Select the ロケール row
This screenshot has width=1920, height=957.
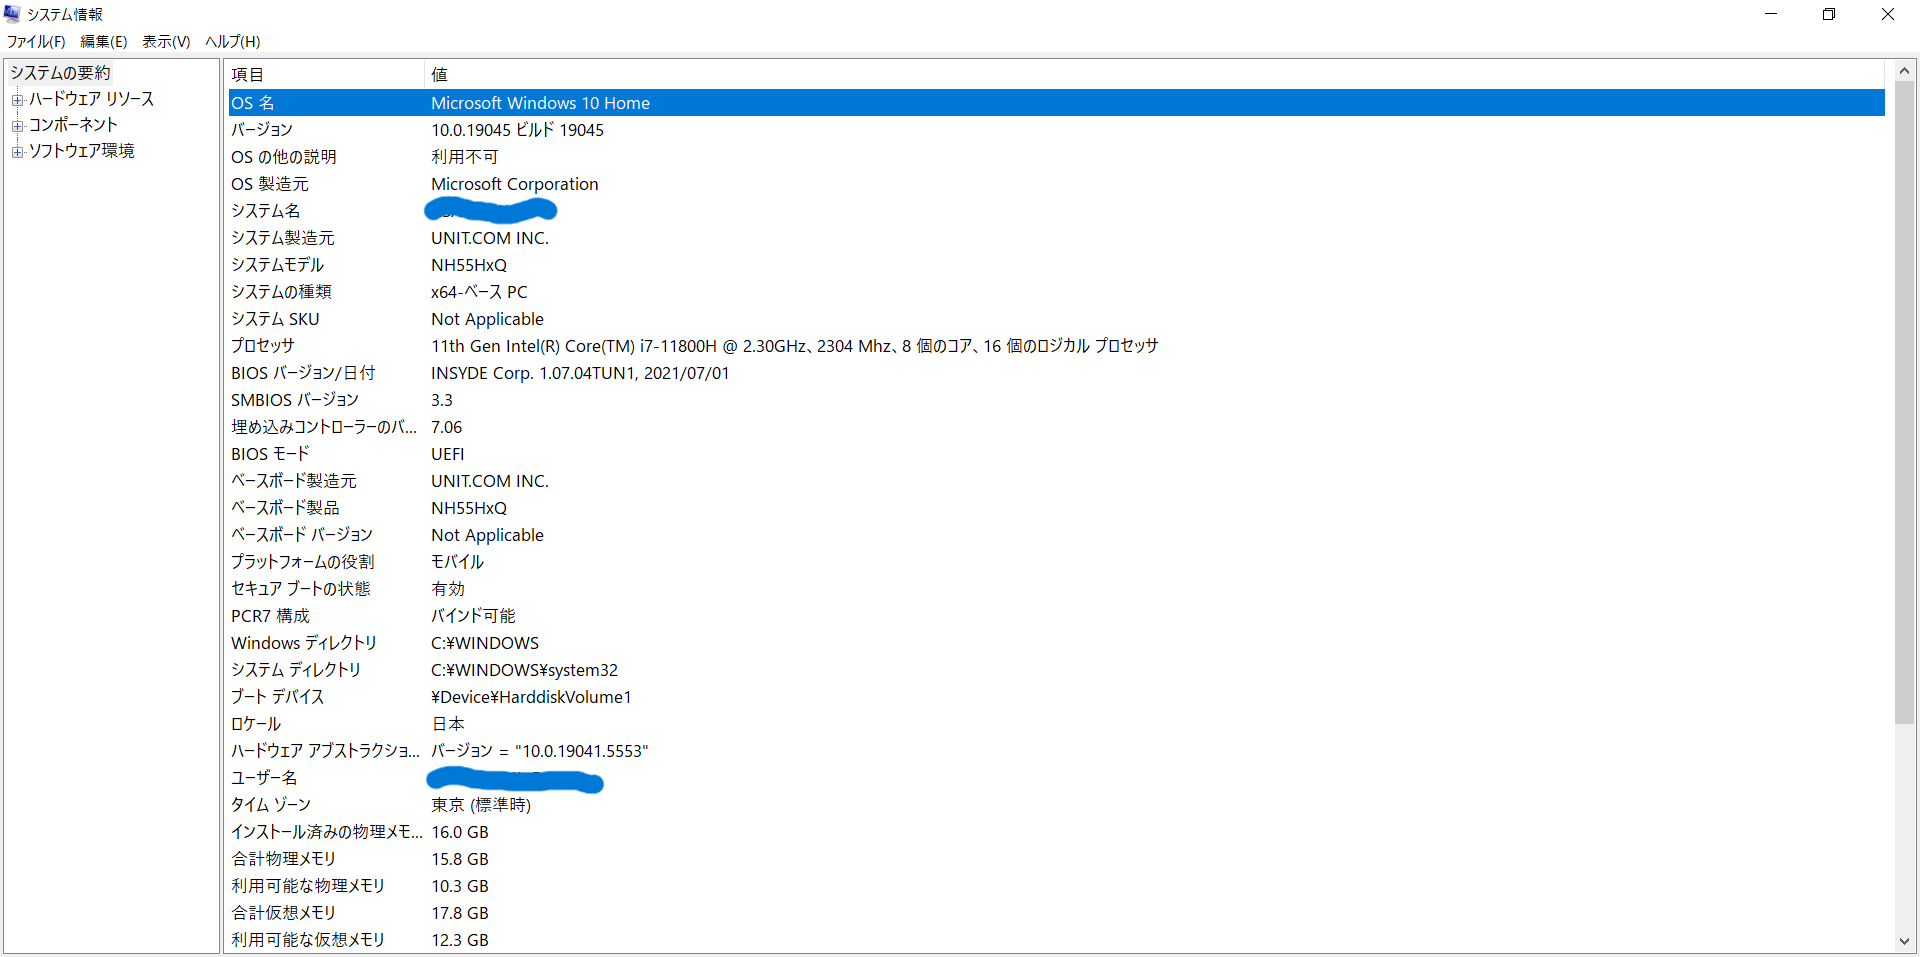pos(1057,724)
